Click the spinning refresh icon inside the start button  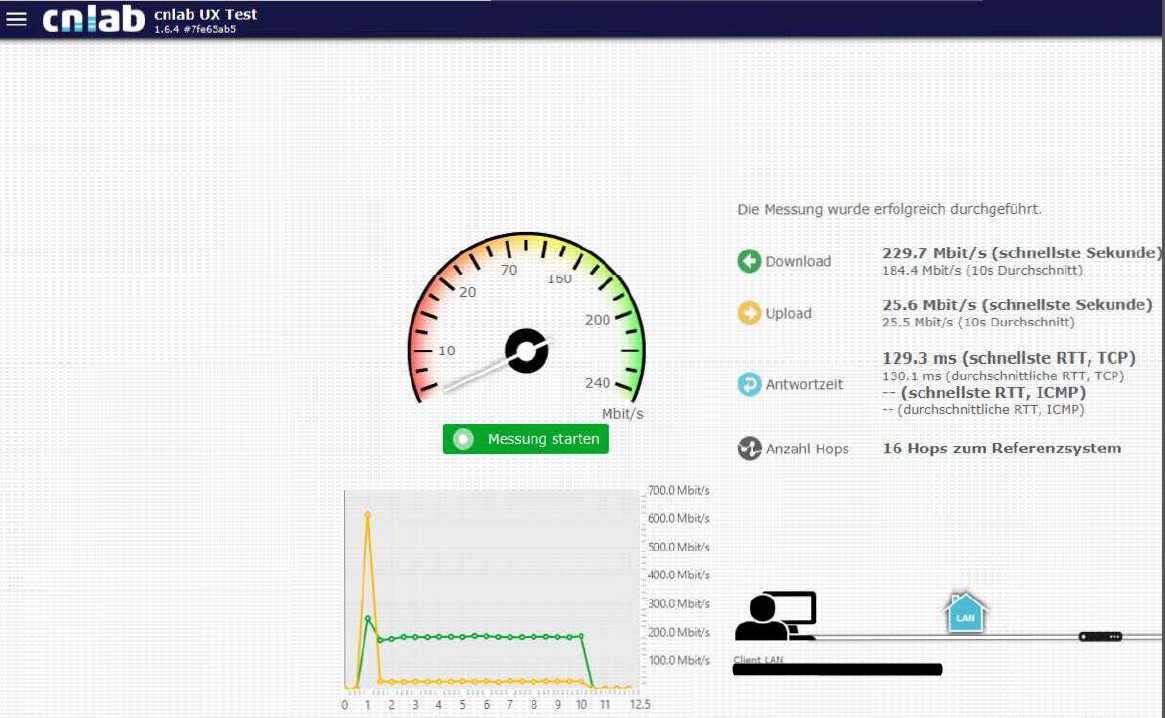click(463, 438)
